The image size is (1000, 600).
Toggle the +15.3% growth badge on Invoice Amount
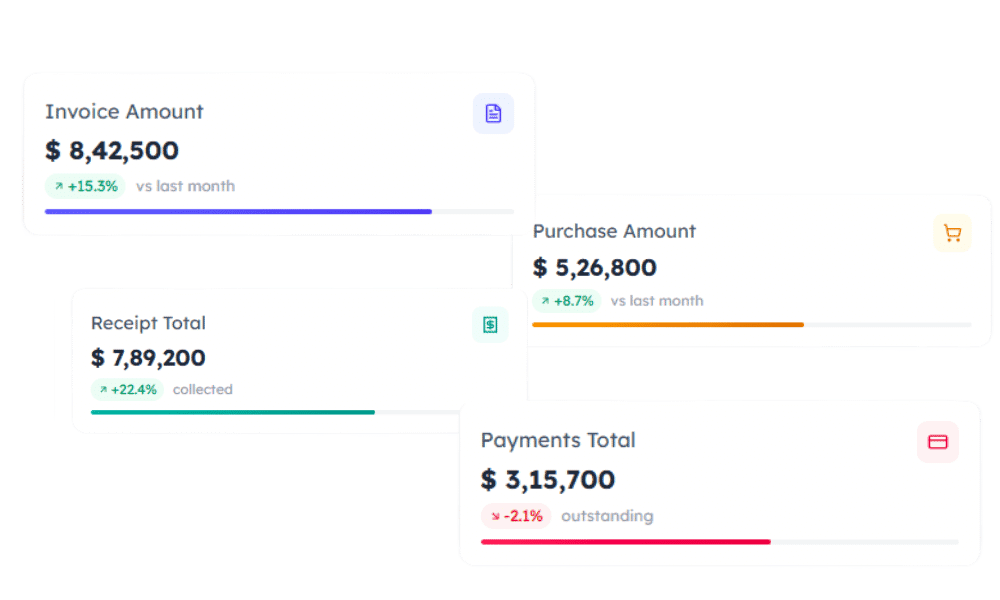[x=84, y=186]
